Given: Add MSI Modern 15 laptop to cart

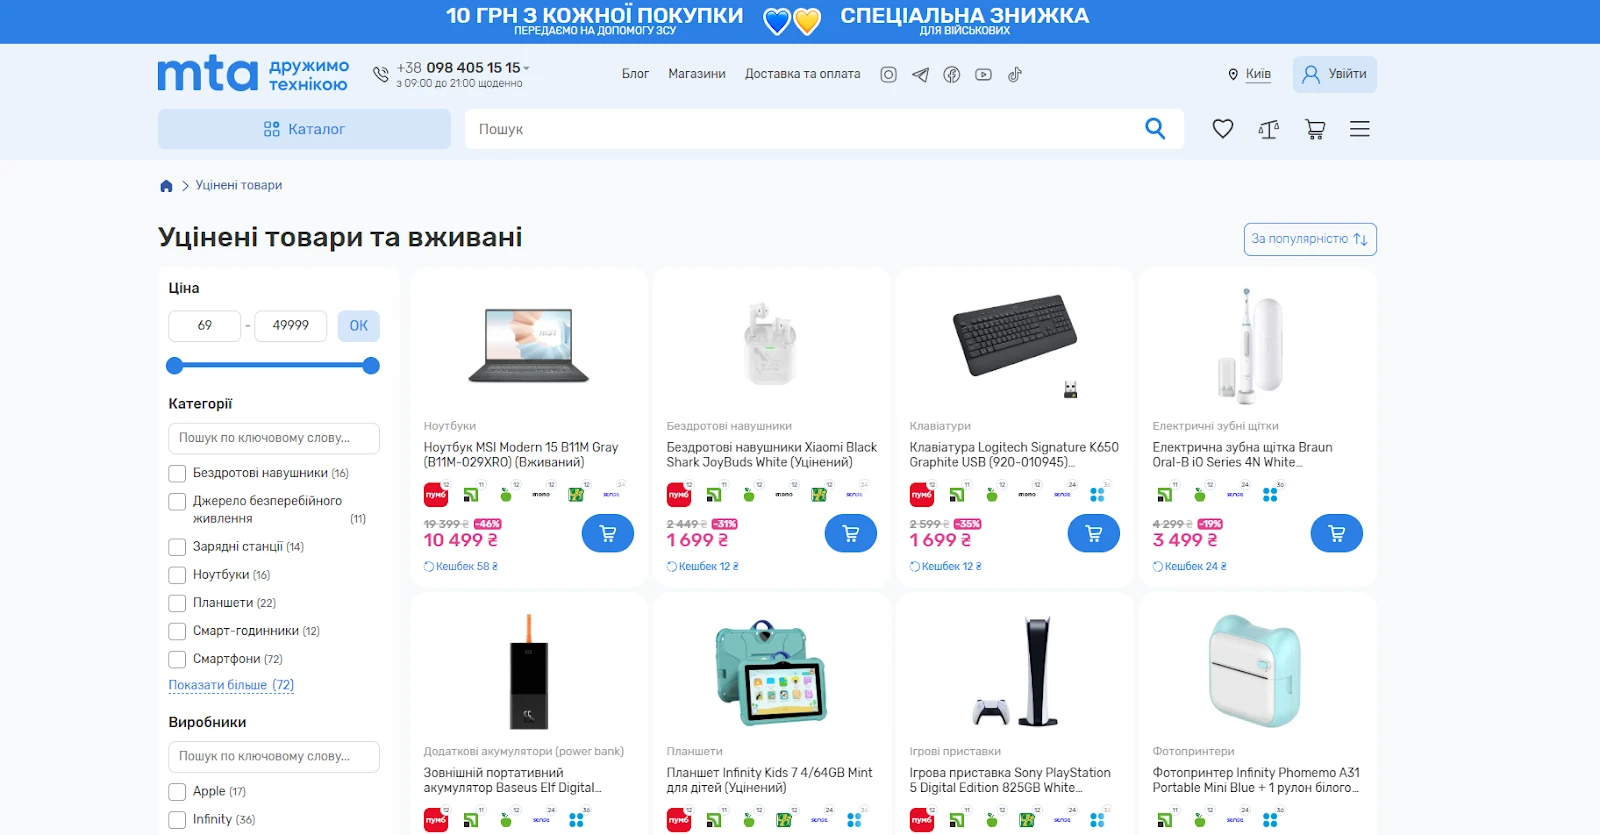Looking at the screenshot, I should click(608, 534).
